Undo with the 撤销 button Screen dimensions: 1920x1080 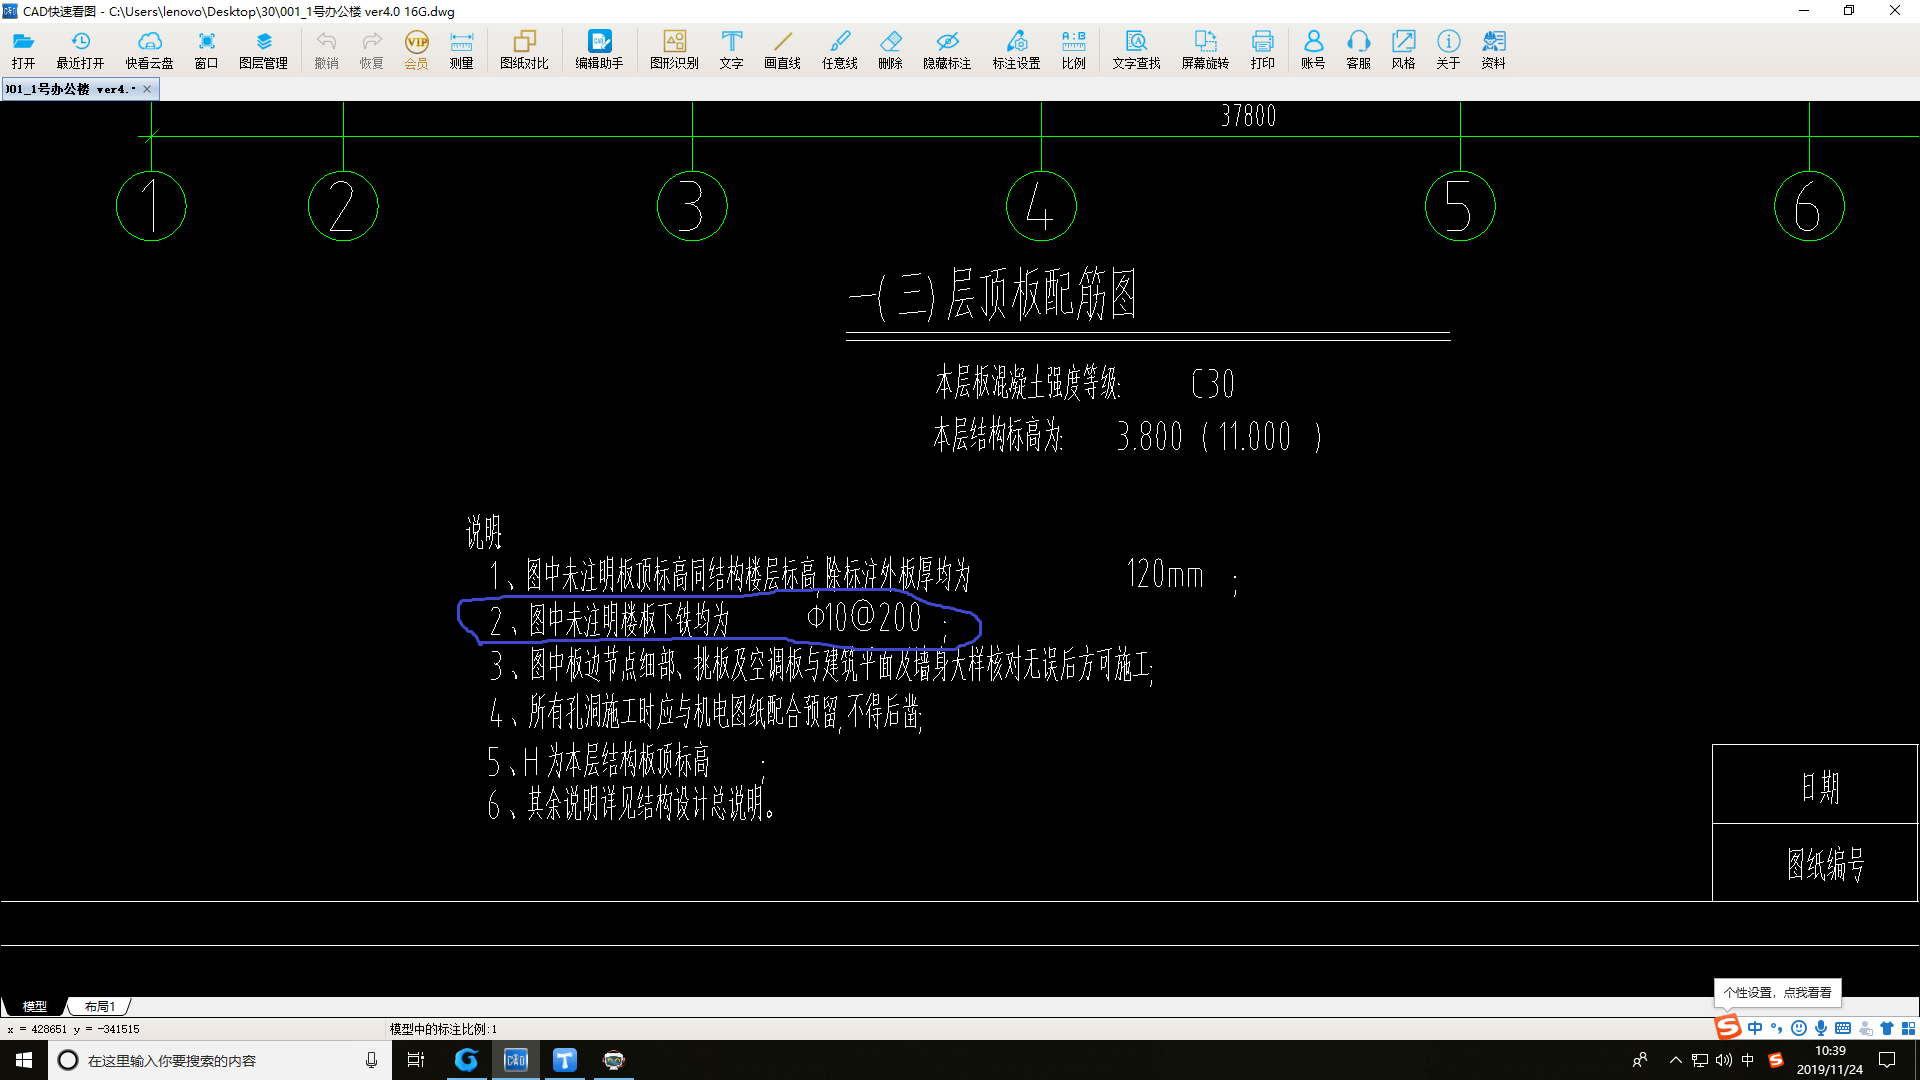326,50
